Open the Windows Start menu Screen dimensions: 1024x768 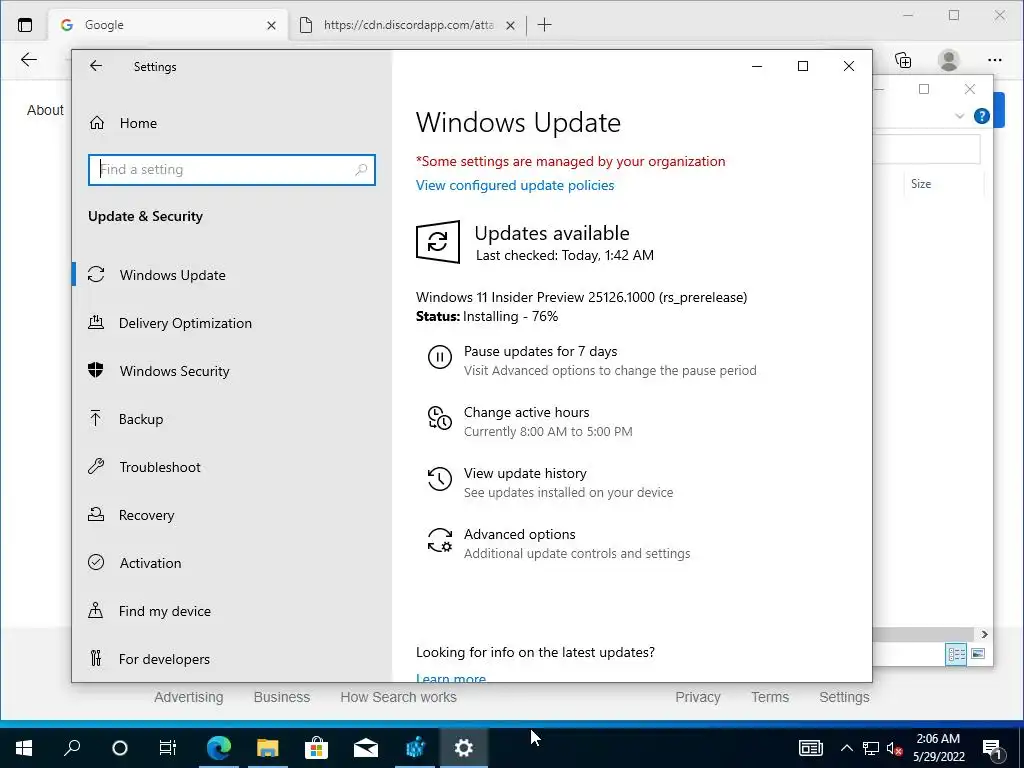[x=24, y=748]
